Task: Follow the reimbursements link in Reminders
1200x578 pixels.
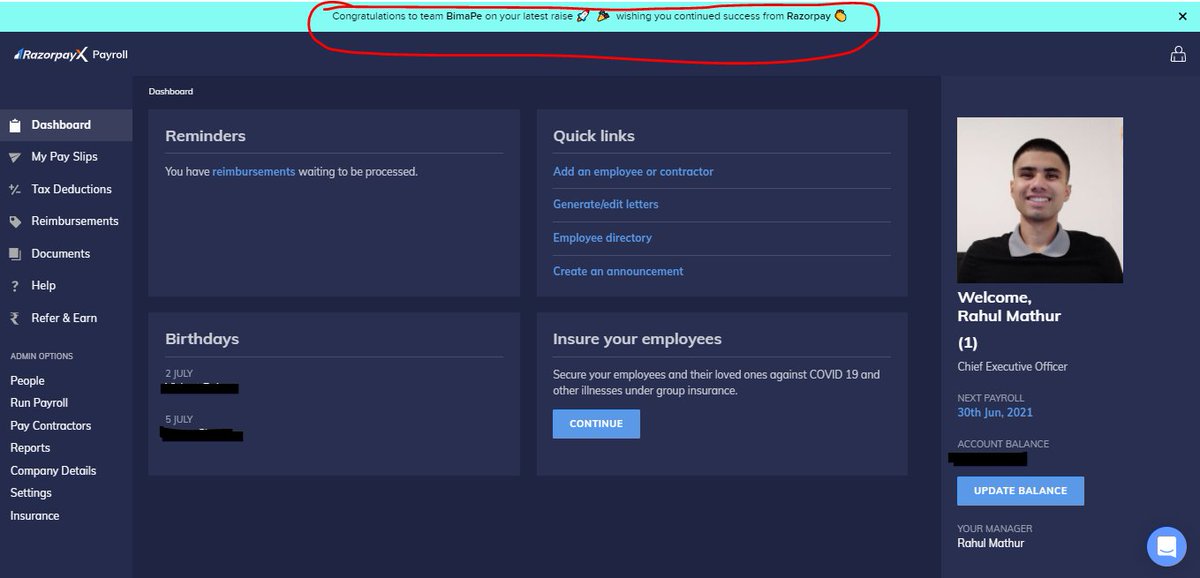Action: (254, 172)
